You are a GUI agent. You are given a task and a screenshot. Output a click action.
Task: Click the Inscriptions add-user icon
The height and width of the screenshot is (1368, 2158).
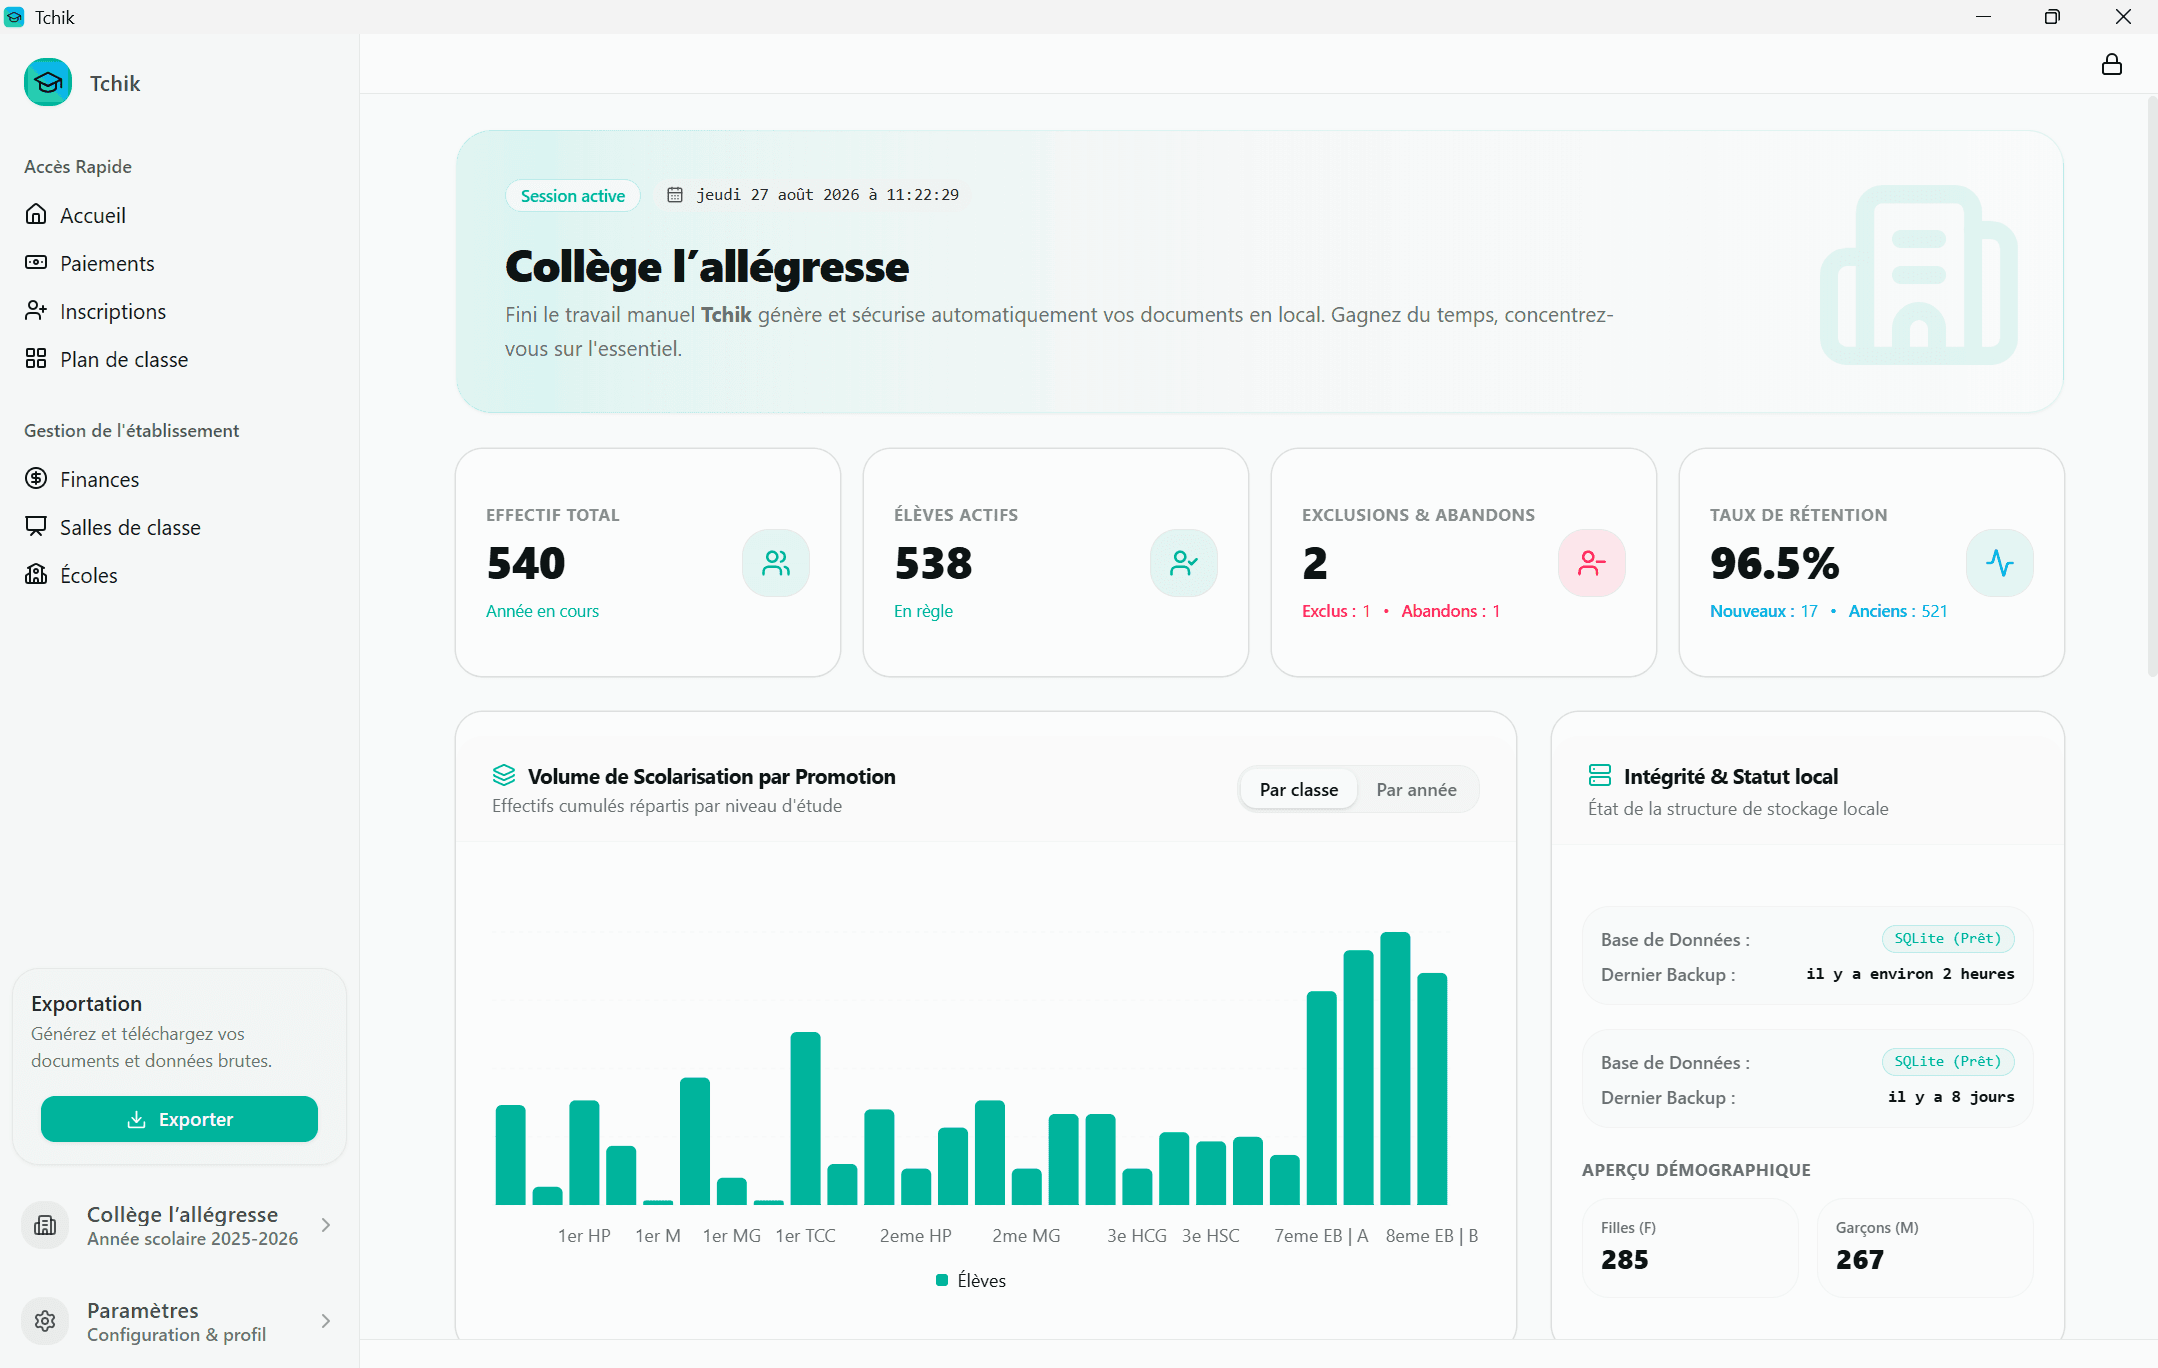[x=36, y=310]
